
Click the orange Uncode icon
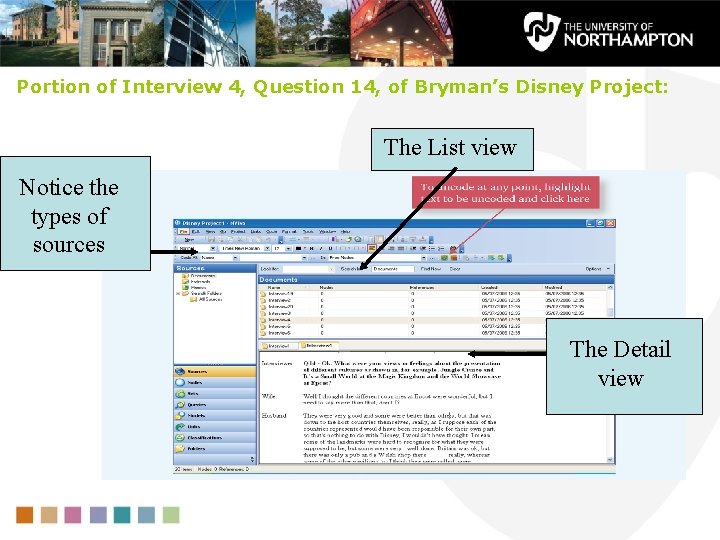point(454,258)
